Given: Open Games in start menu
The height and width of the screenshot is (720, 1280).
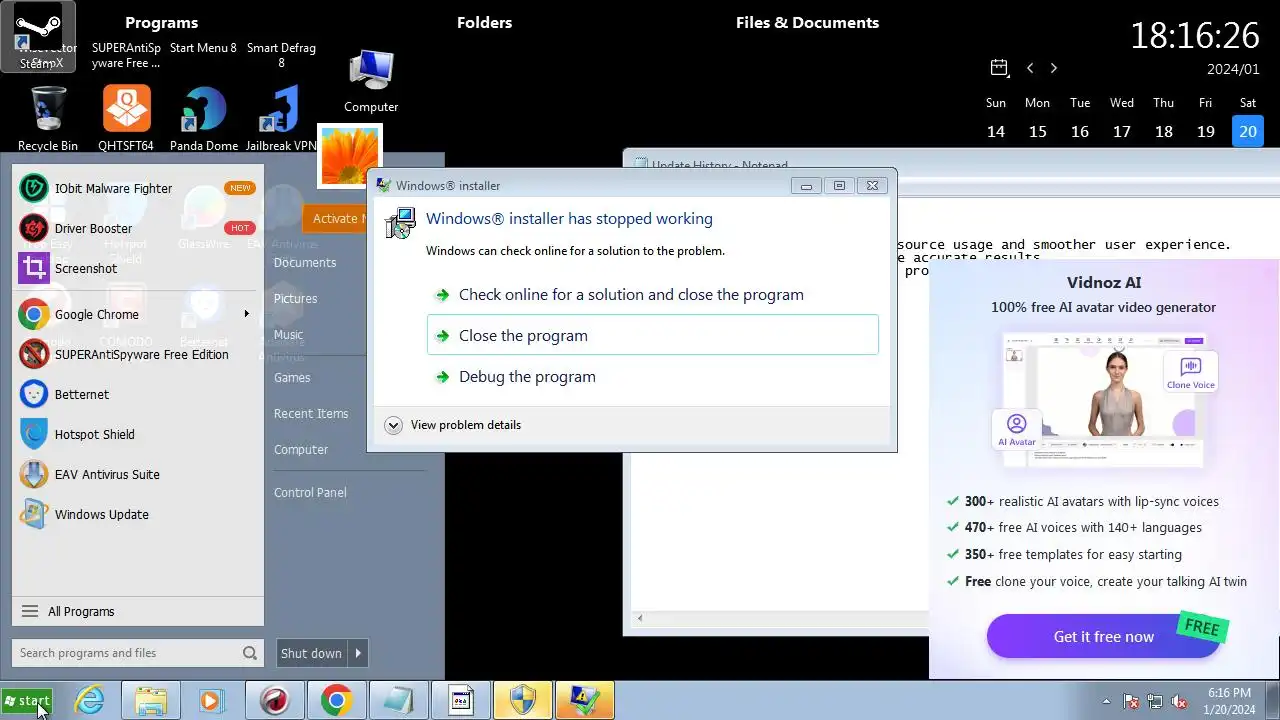Looking at the screenshot, I should coord(292,377).
